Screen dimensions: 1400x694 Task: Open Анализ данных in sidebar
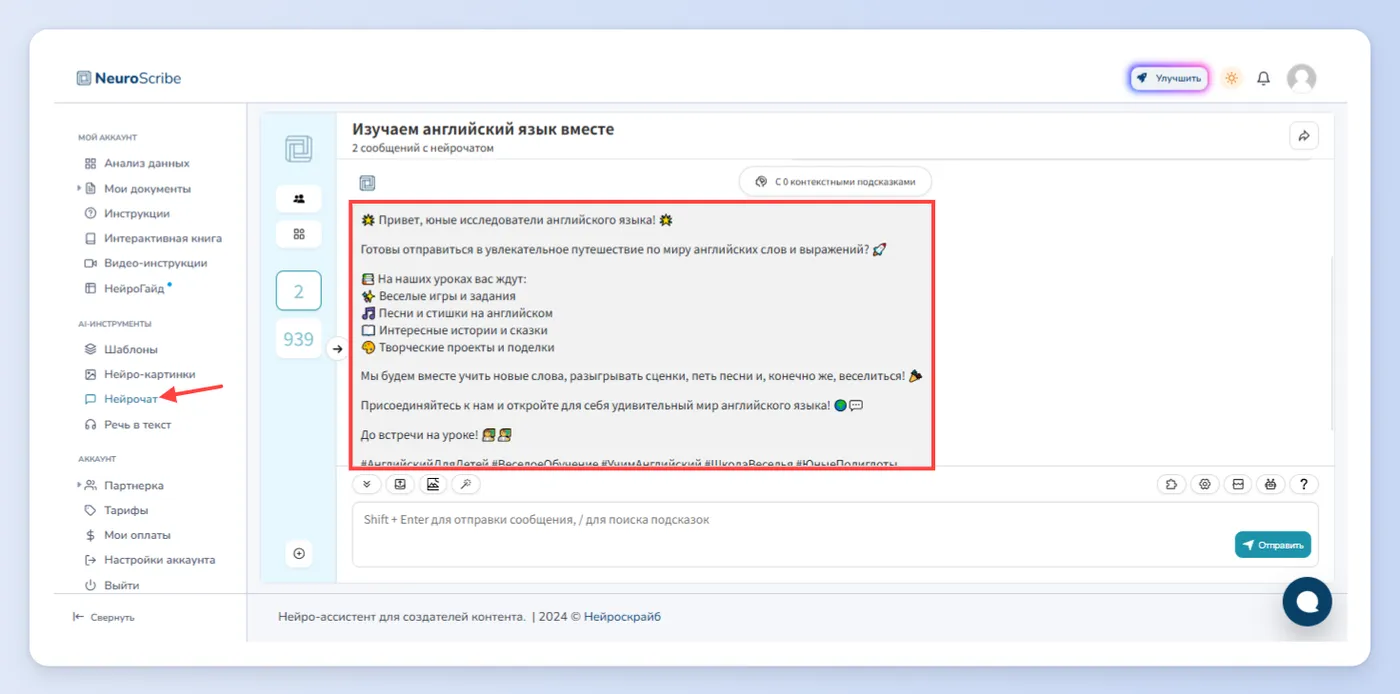pos(146,163)
